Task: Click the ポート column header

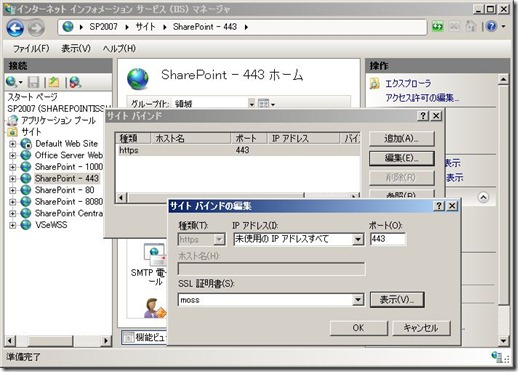Action: (249, 139)
